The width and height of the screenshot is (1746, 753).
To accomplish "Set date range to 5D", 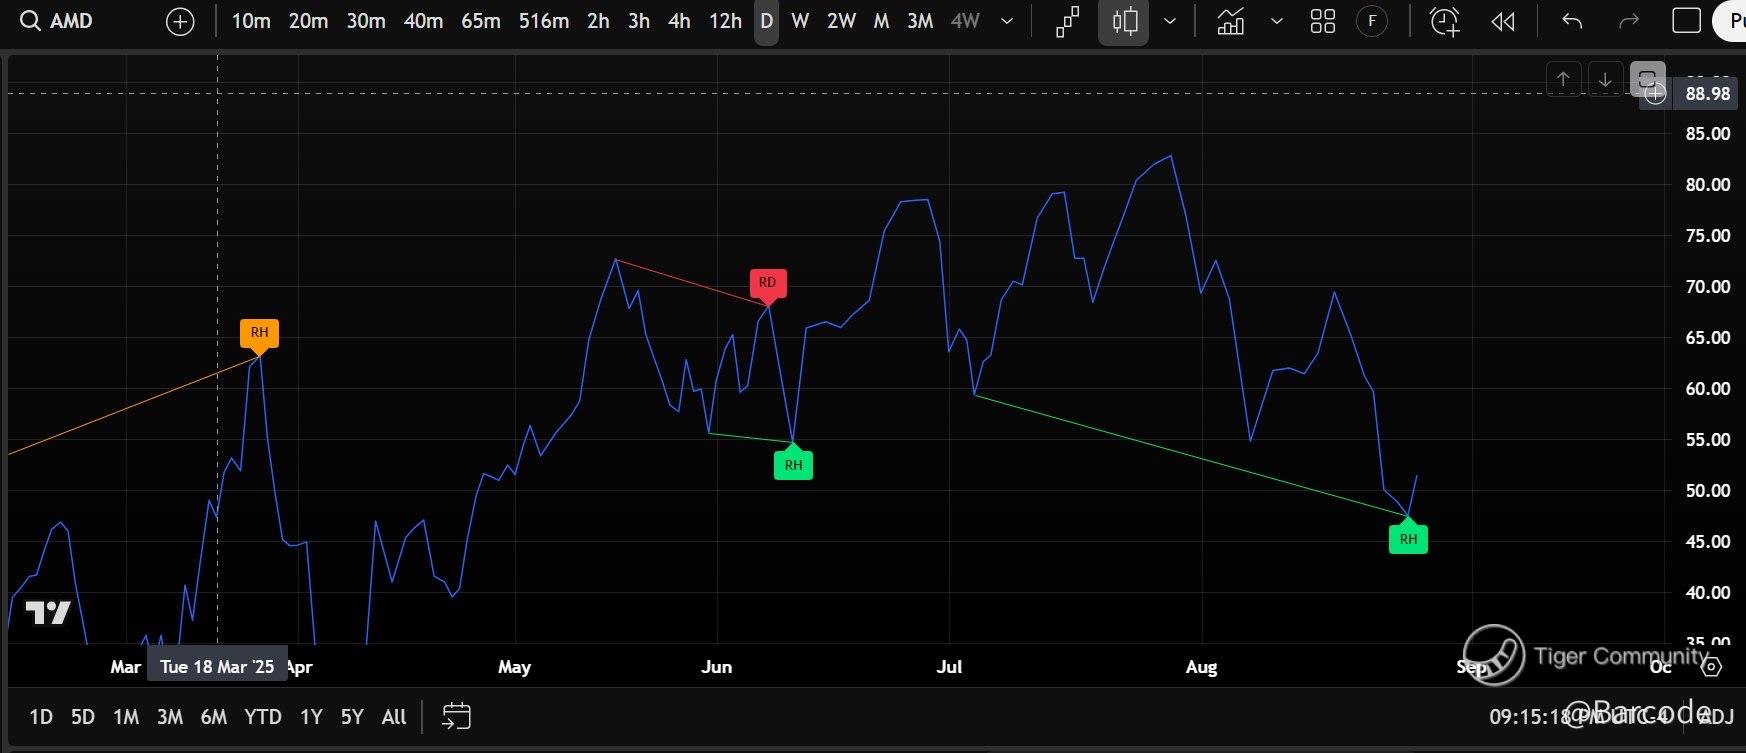I will tap(83, 717).
